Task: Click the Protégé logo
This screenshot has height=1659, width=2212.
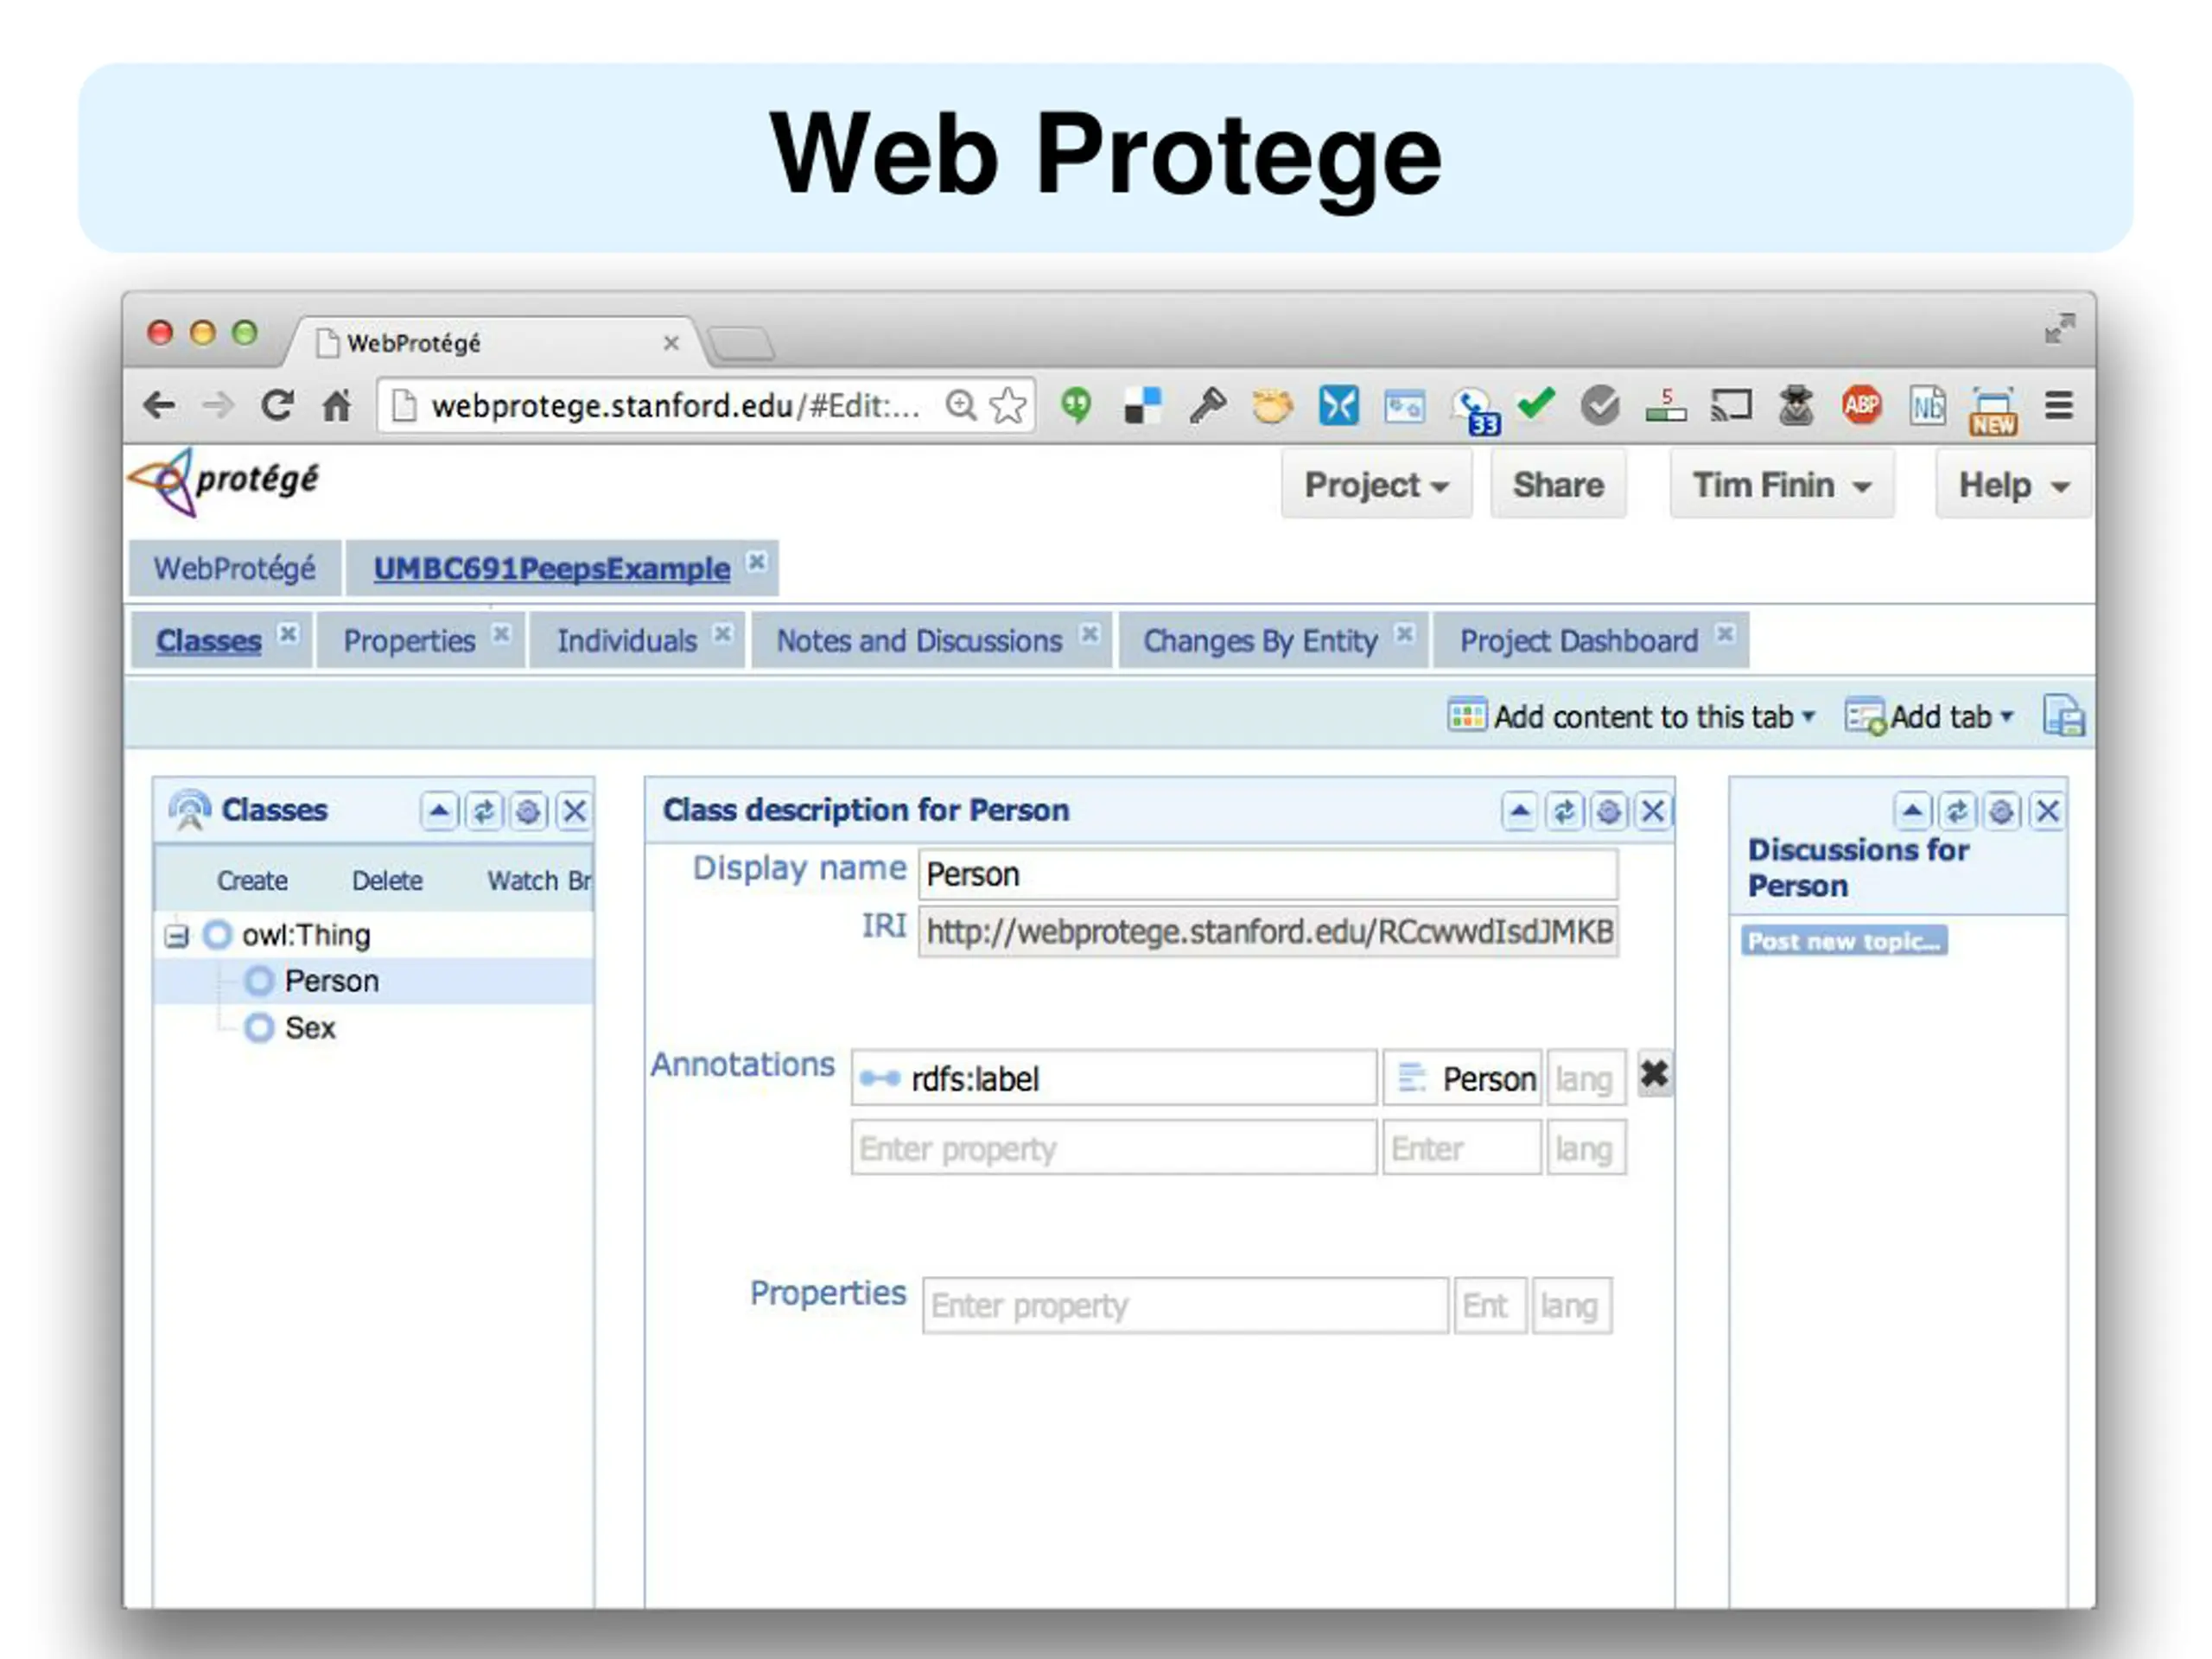Action: (225, 482)
